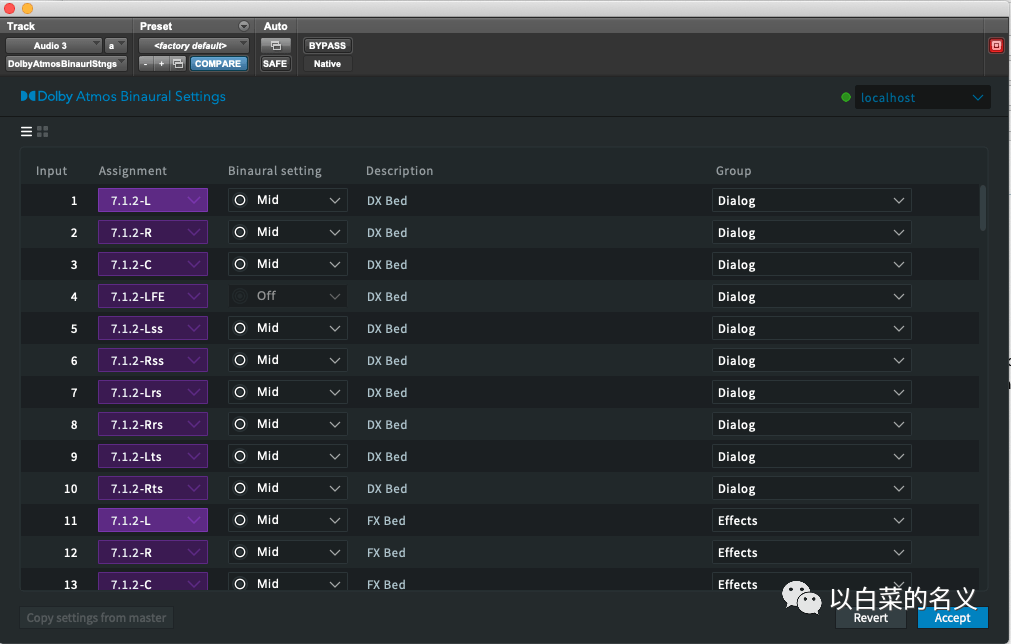Close the plug-in window red button
The image size is (1011, 644).
(x=9, y=8)
